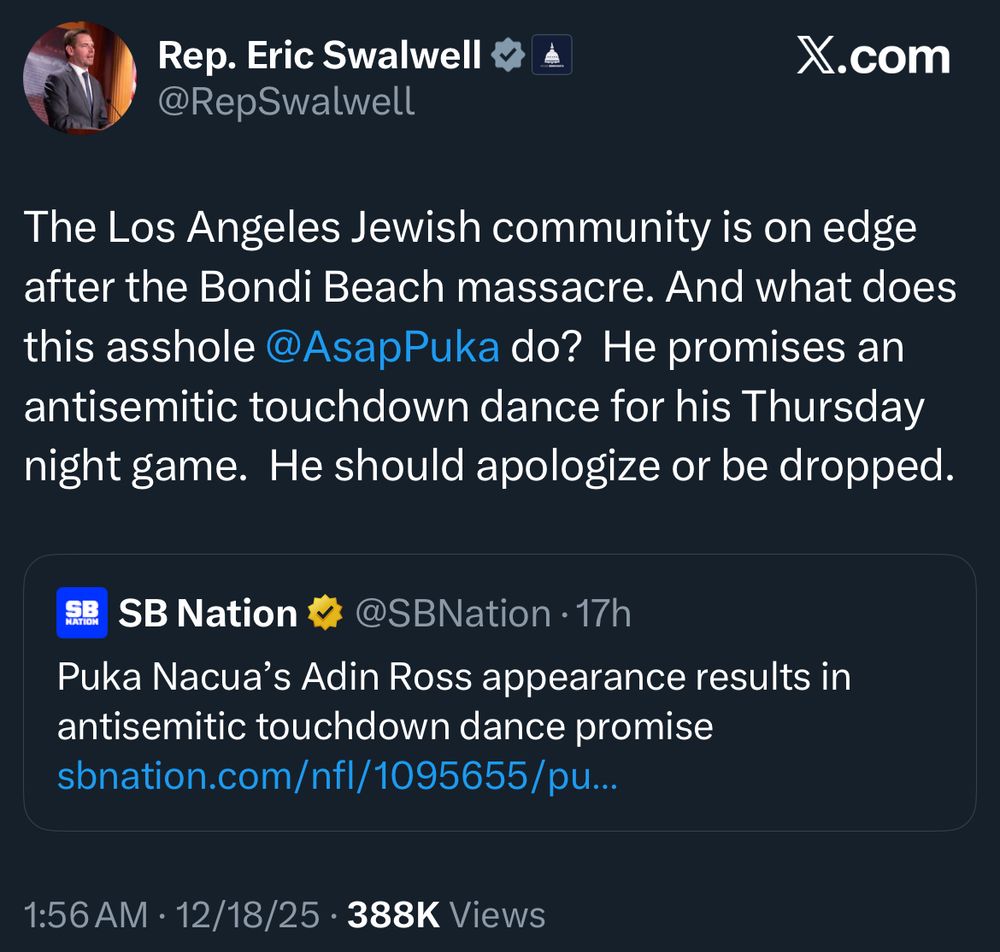Click the blue verified badge beside Rep. Eric Swalwell
Viewport: 1000px width, 952px height.
[x=509, y=55]
